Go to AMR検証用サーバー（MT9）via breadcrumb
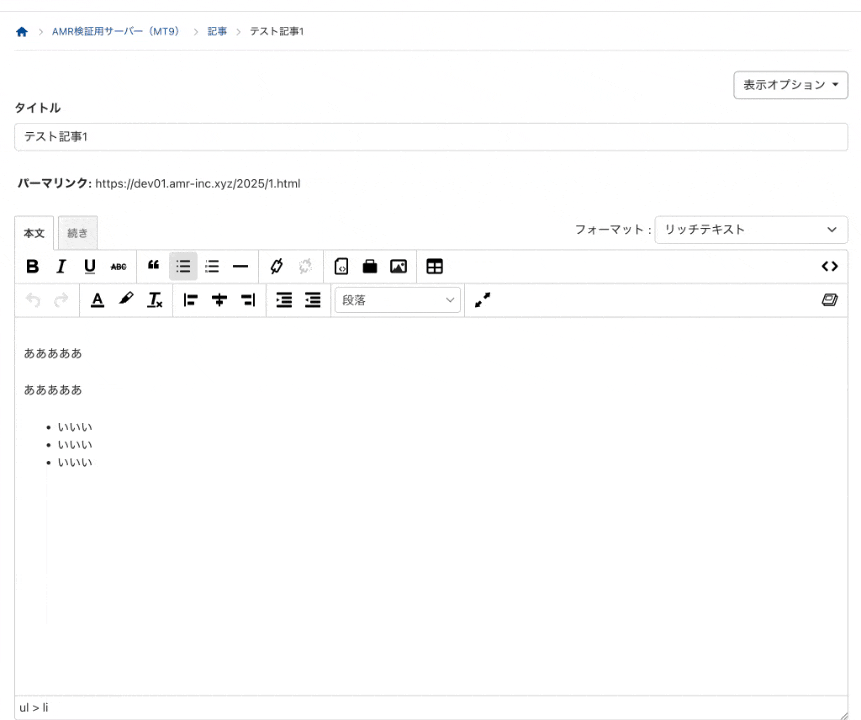The width and height of the screenshot is (861, 720). pyautogui.click(x=113, y=31)
